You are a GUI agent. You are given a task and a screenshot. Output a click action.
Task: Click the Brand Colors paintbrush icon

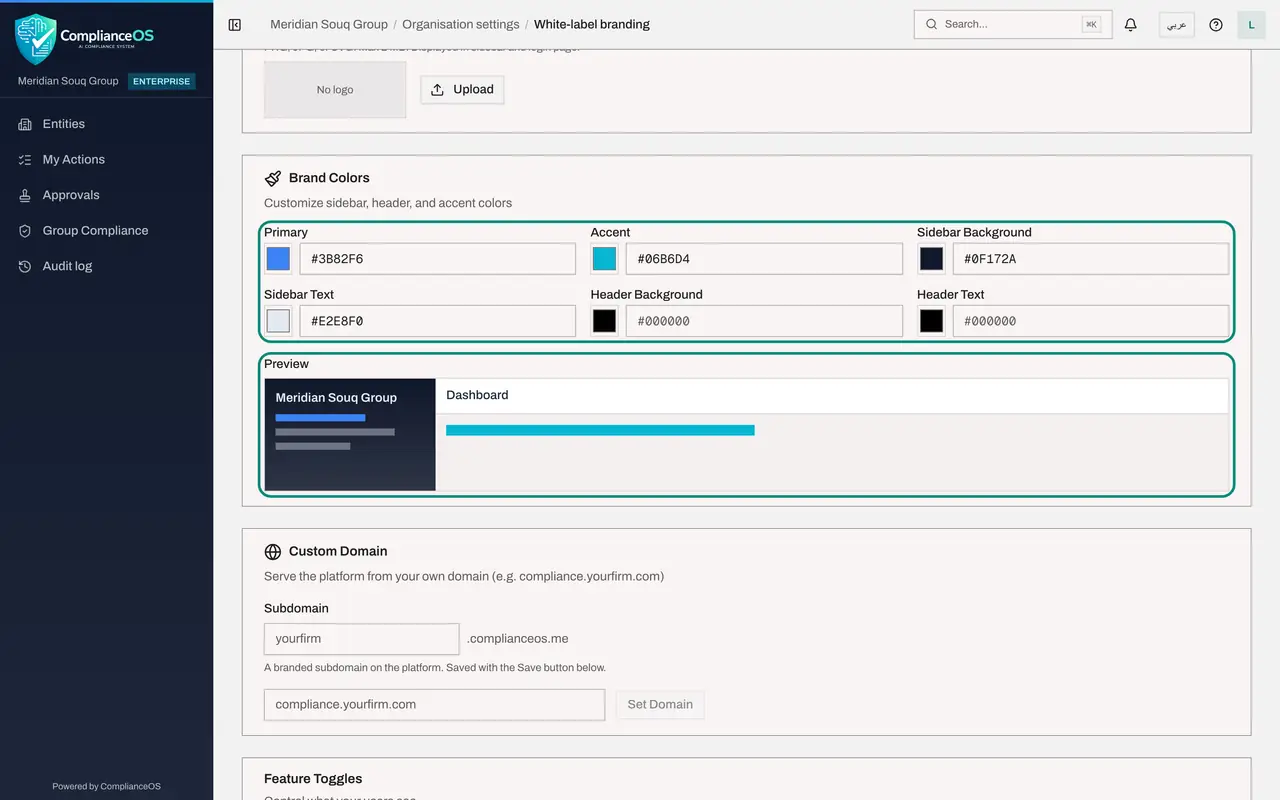tap(273, 178)
